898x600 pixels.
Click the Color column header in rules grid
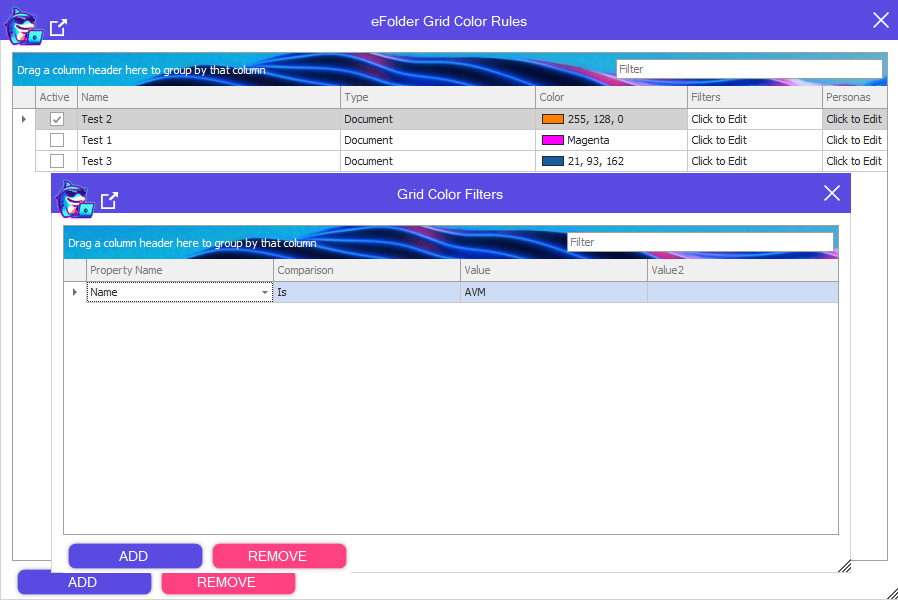click(611, 97)
